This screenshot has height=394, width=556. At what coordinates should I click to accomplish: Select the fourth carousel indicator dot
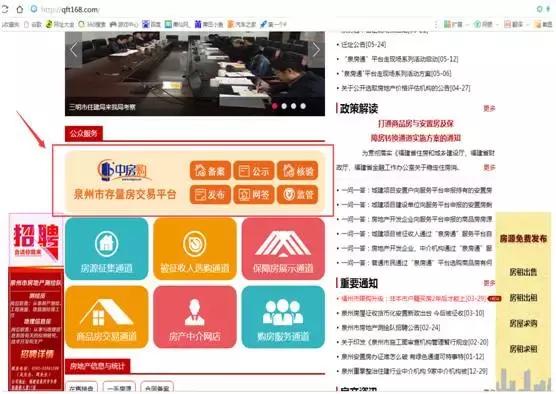(x=303, y=106)
